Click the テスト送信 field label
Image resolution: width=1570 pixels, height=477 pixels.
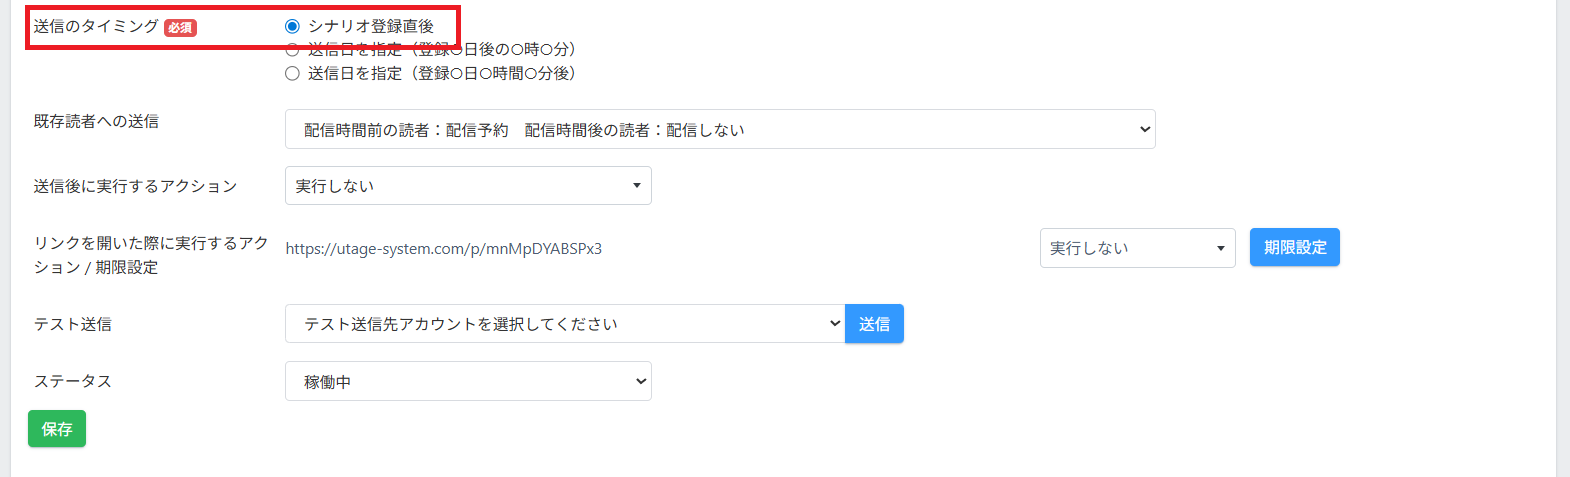pyautogui.click(x=73, y=324)
